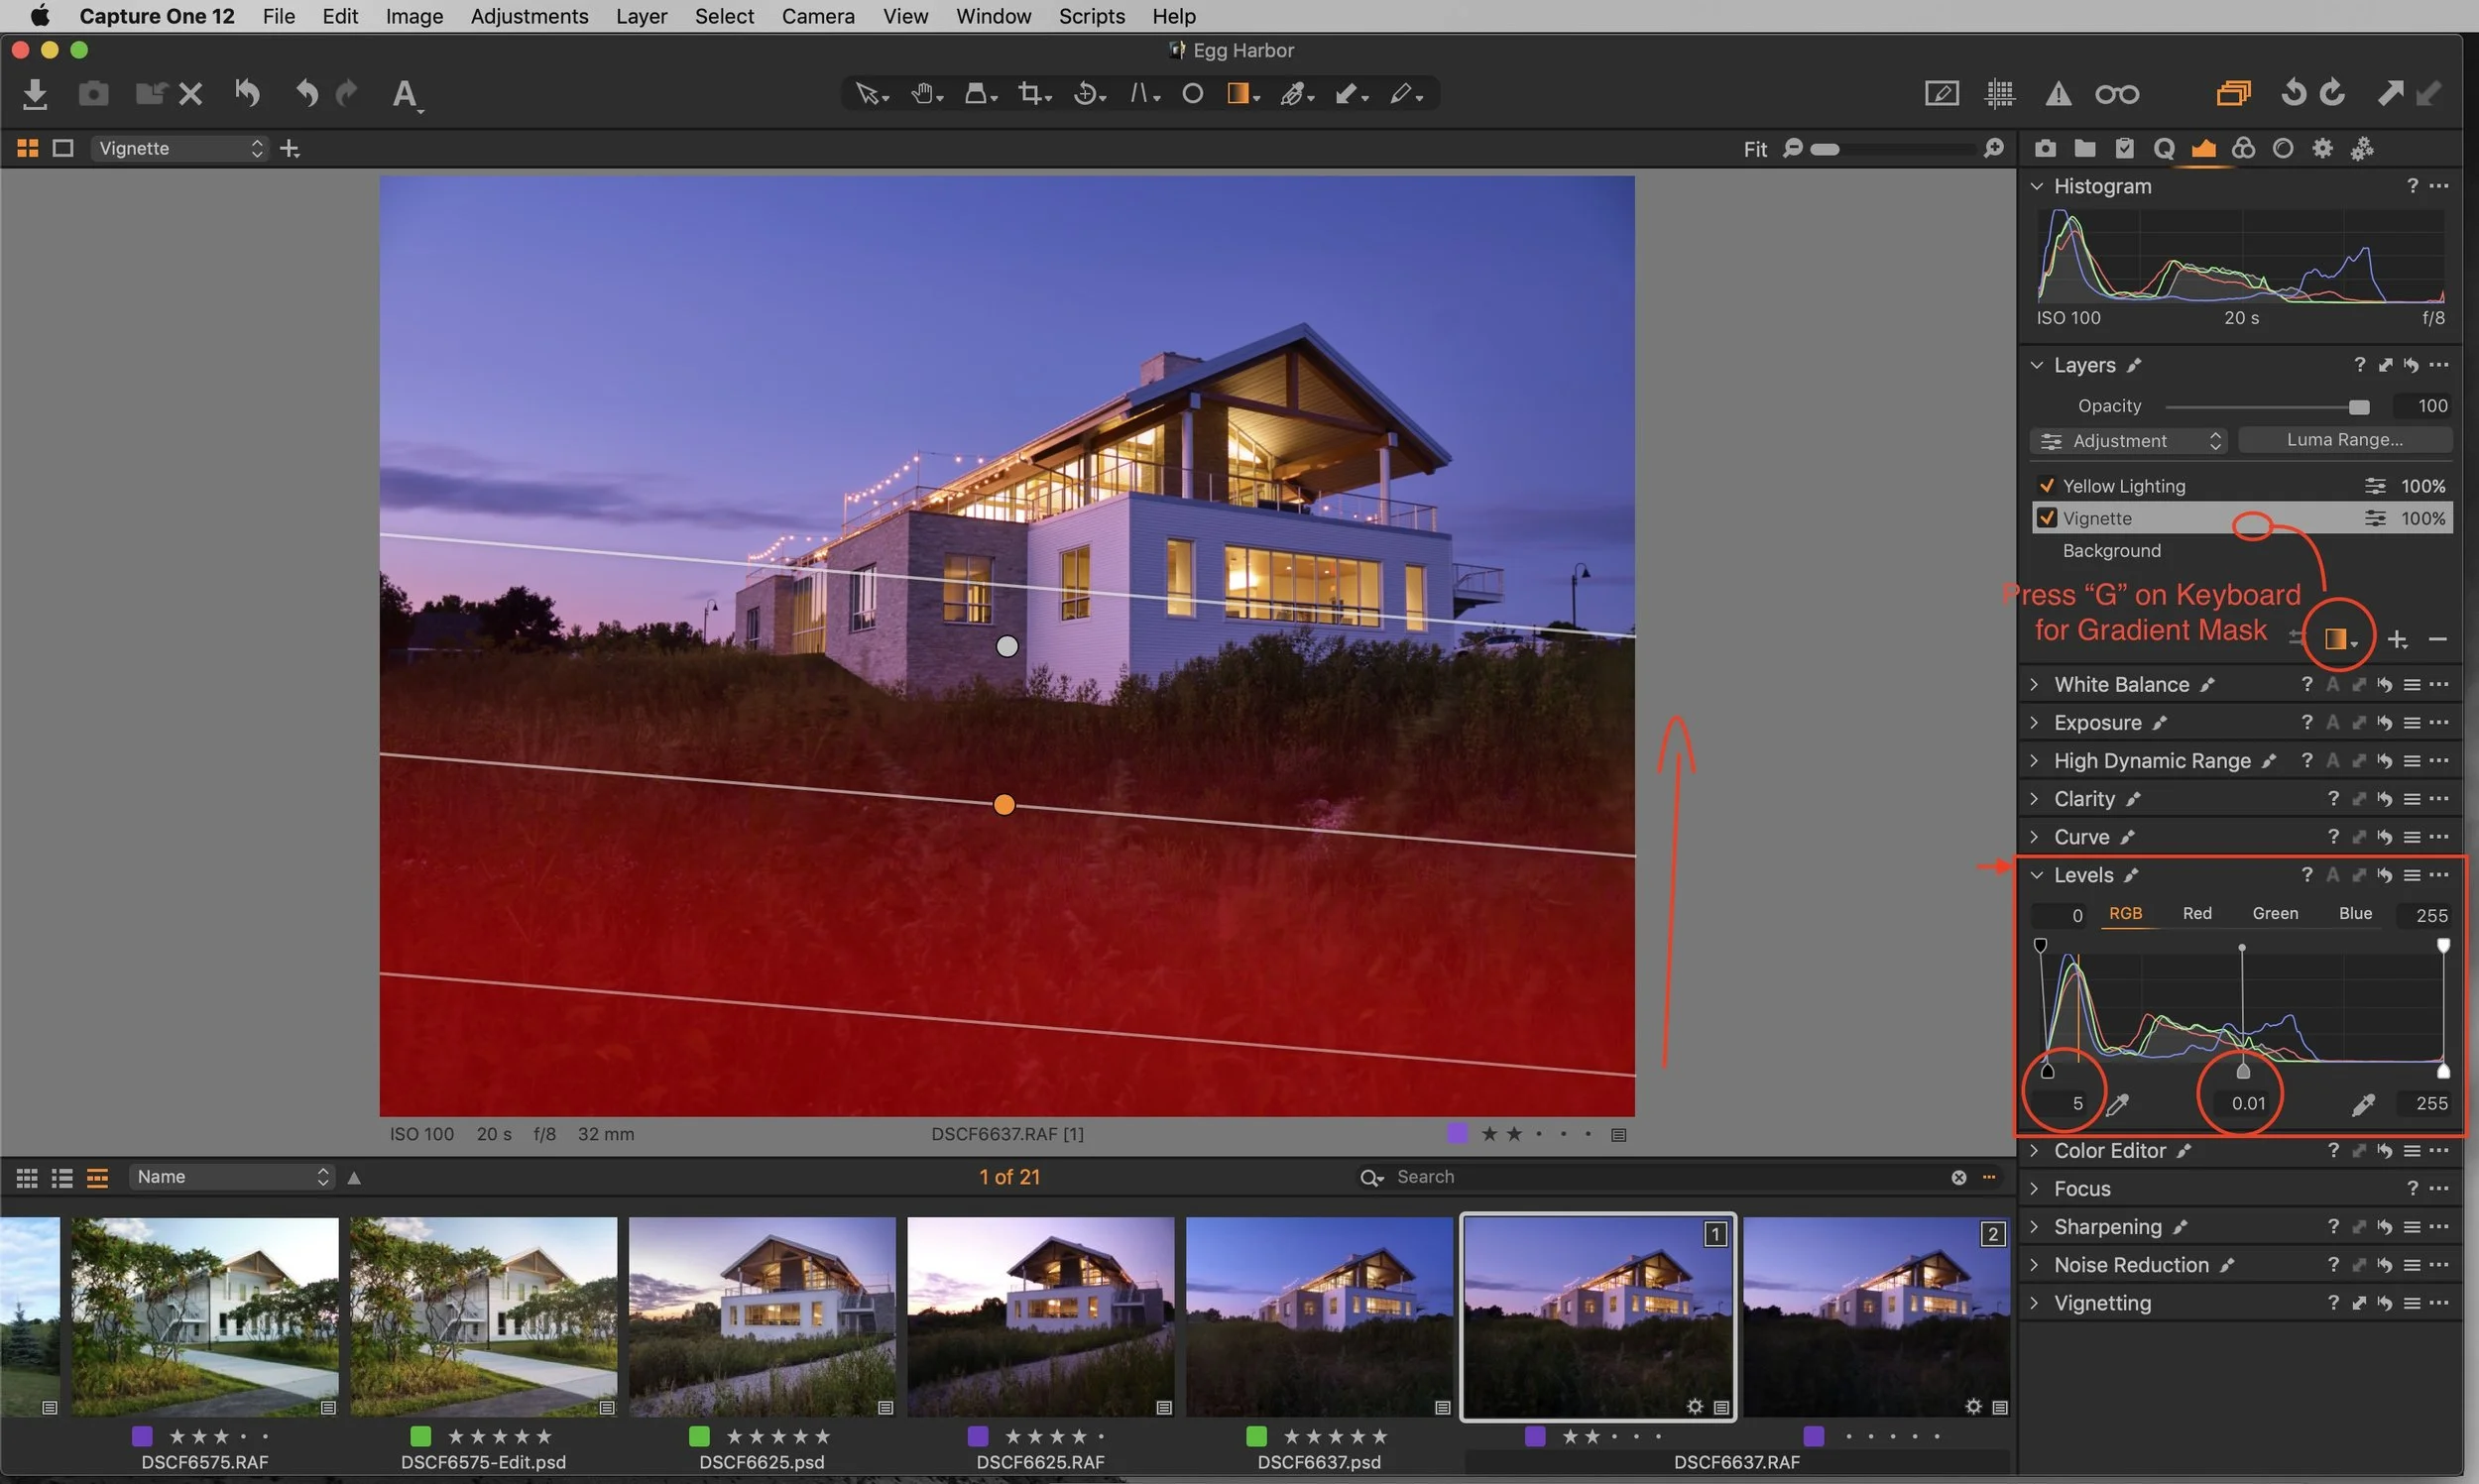Uncheck the Yellow Lighting layer checkbox
This screenshot has height=1484, width=2479.
[2046, 486]
